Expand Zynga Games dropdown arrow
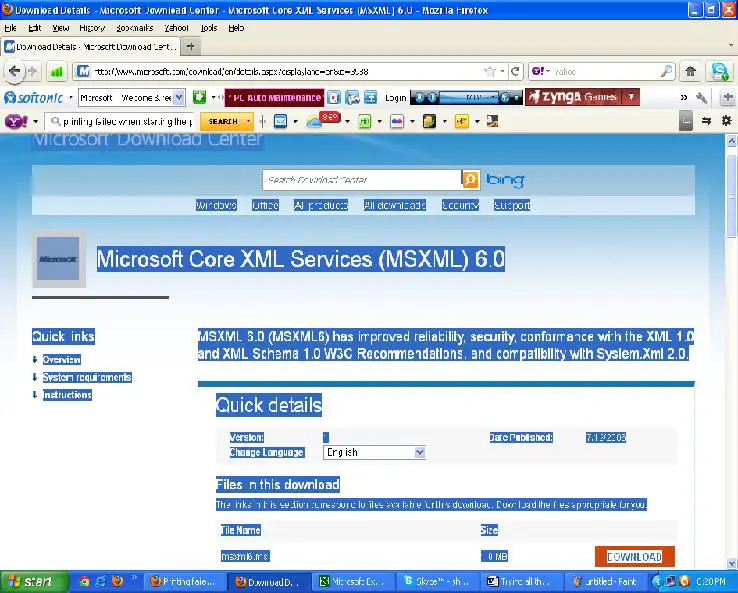The width and height of the screenshot is (738, 593). pyautogui.click(x=631, y=97)
